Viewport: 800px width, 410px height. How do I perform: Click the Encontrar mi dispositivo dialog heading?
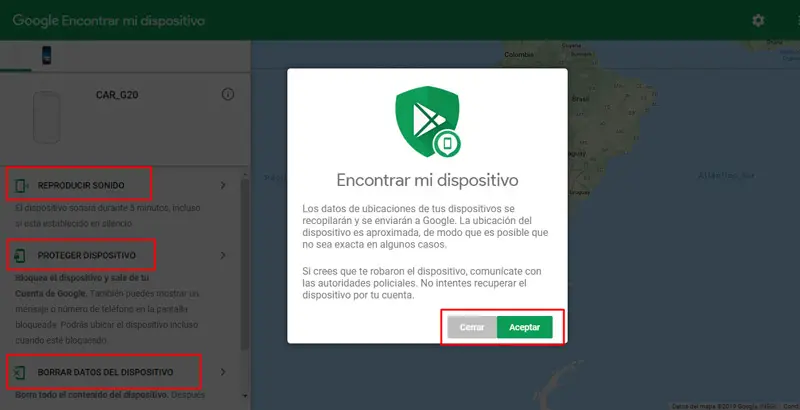pyautogui.click(x=428, y=180)
